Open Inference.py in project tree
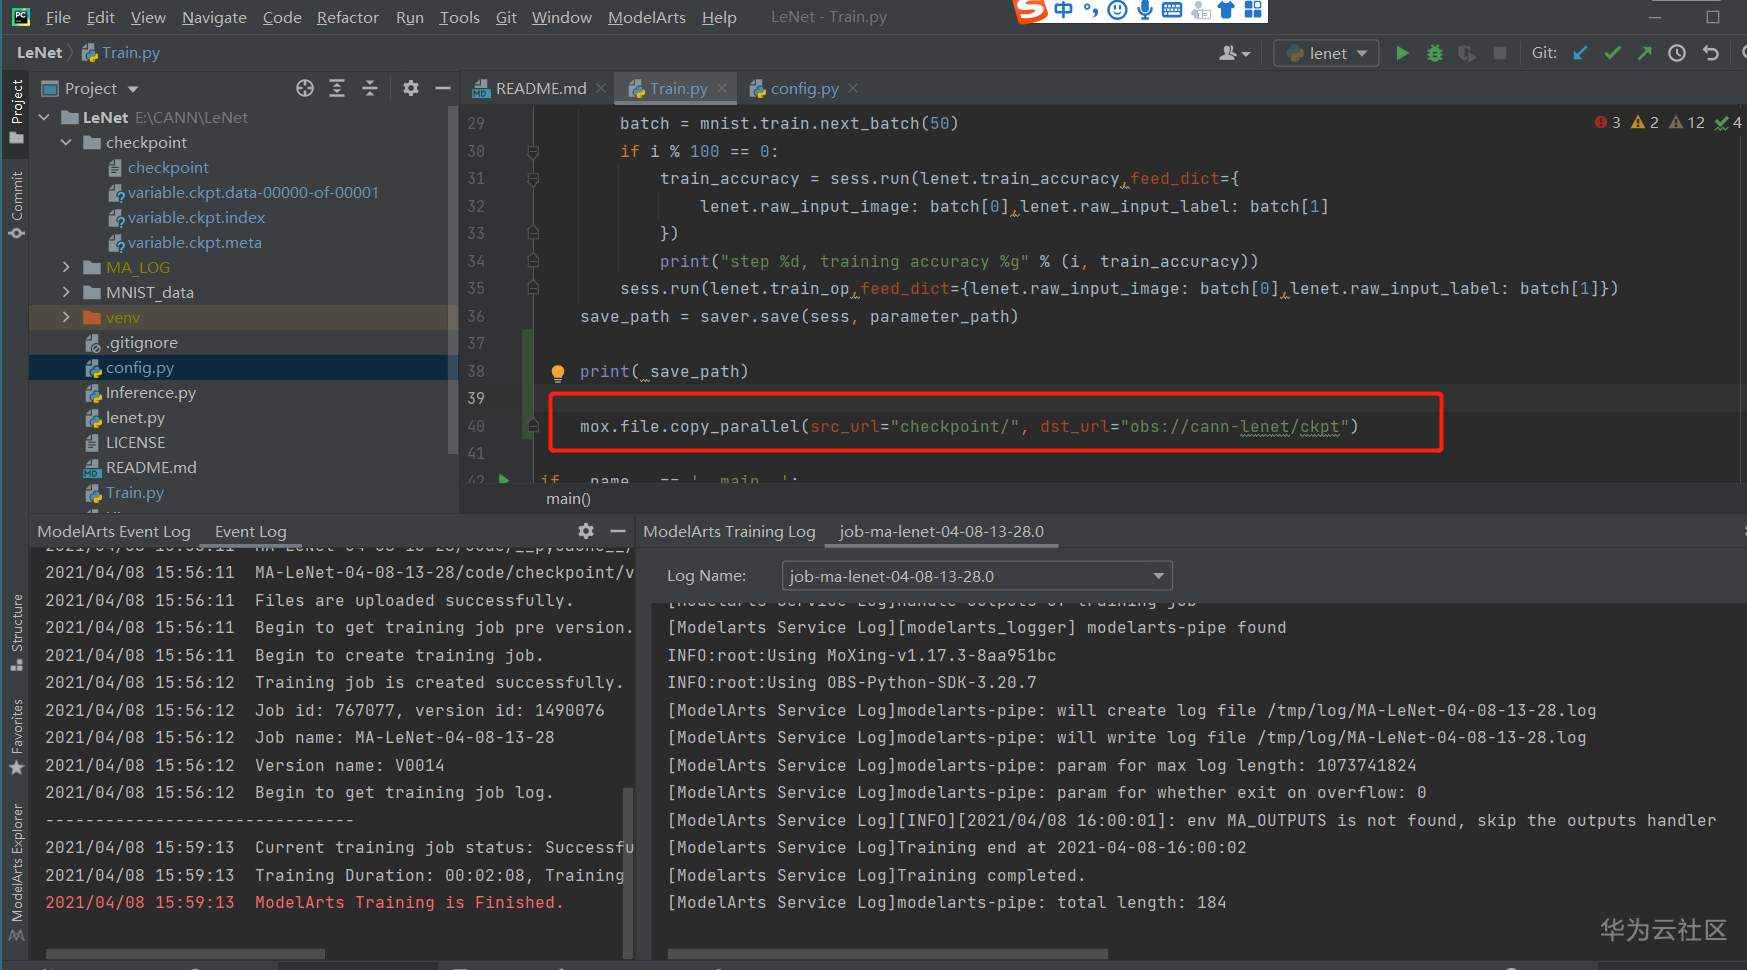 click(x=150, y=393)
